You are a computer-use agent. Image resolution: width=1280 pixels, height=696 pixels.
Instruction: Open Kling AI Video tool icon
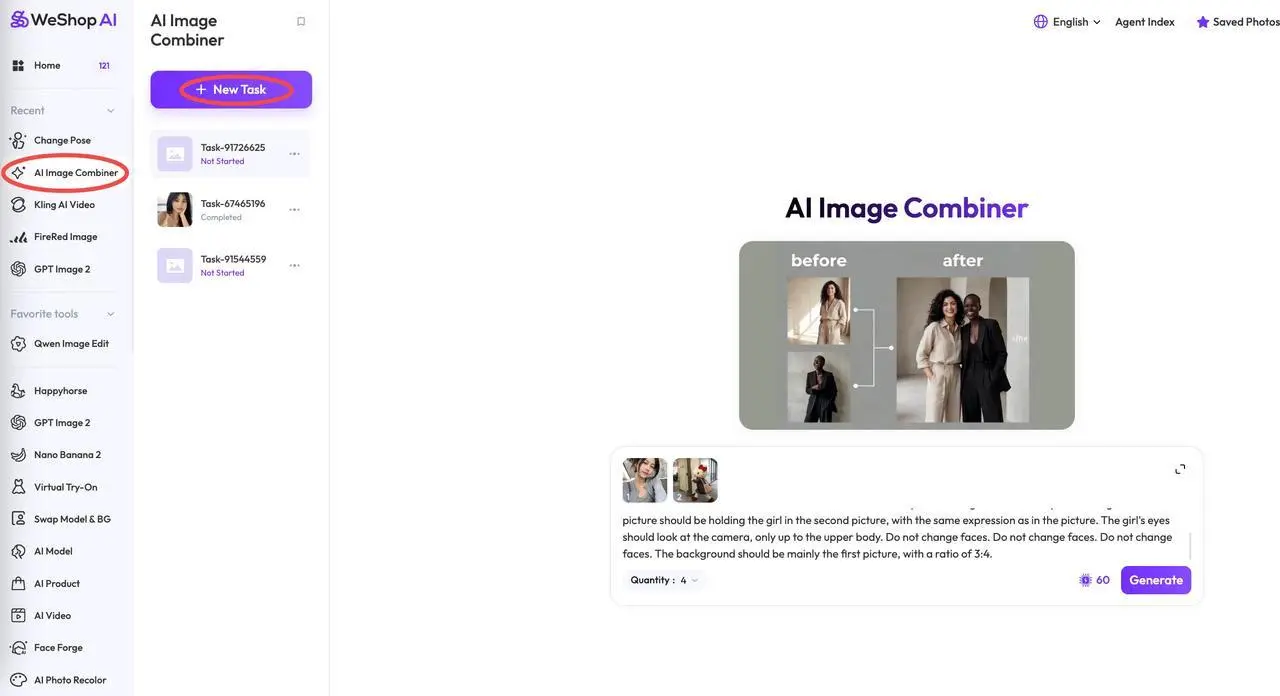point(18,205)
